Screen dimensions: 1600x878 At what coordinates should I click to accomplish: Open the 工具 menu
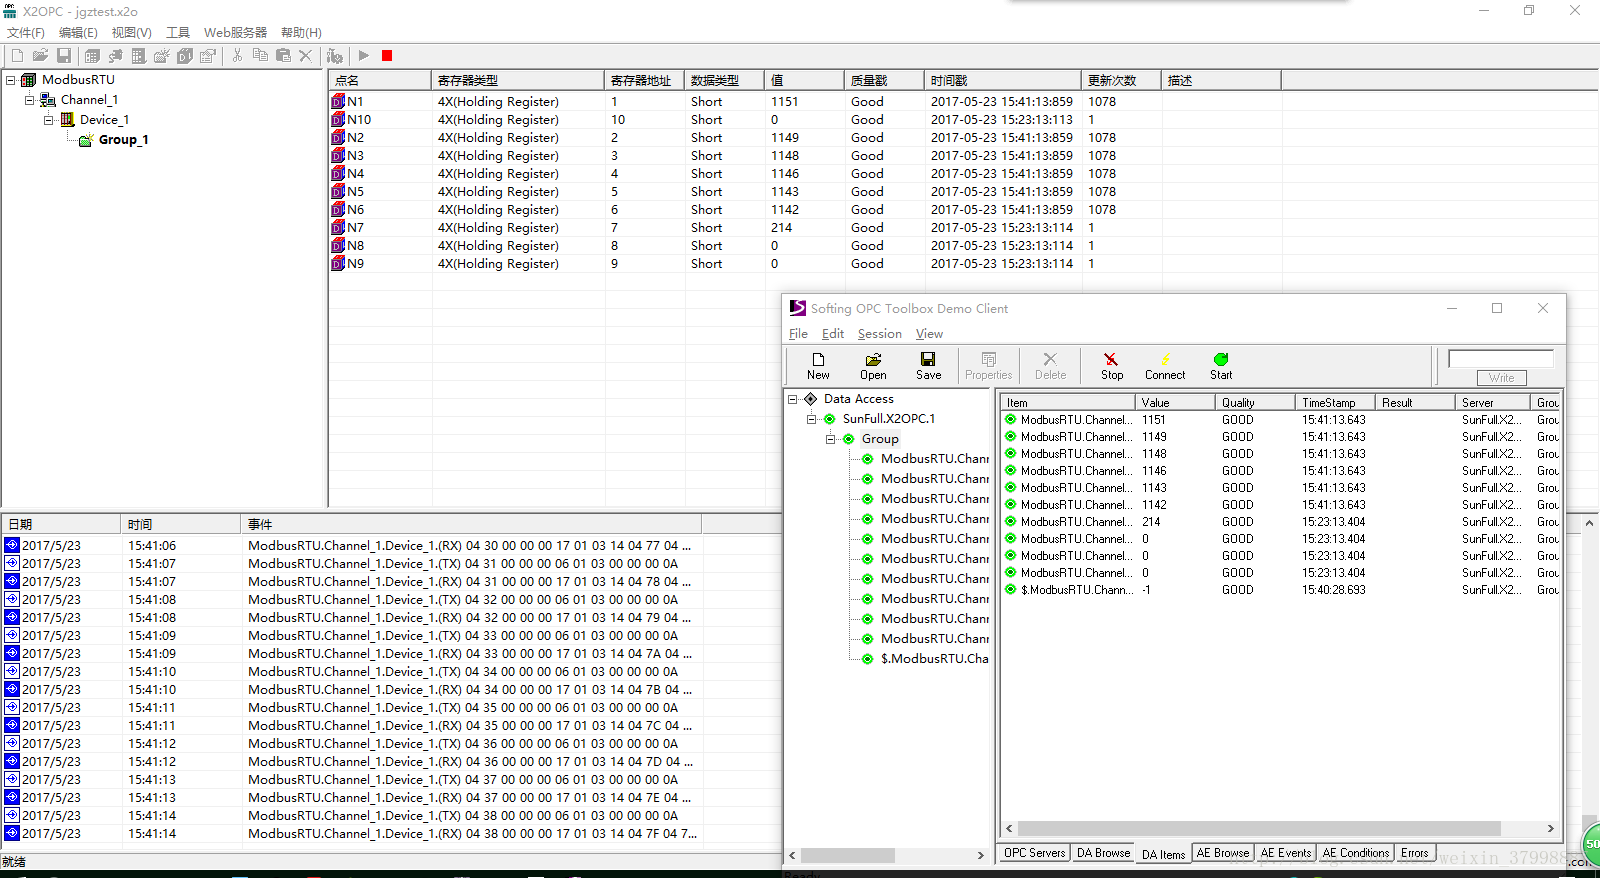tap(178, 33)
